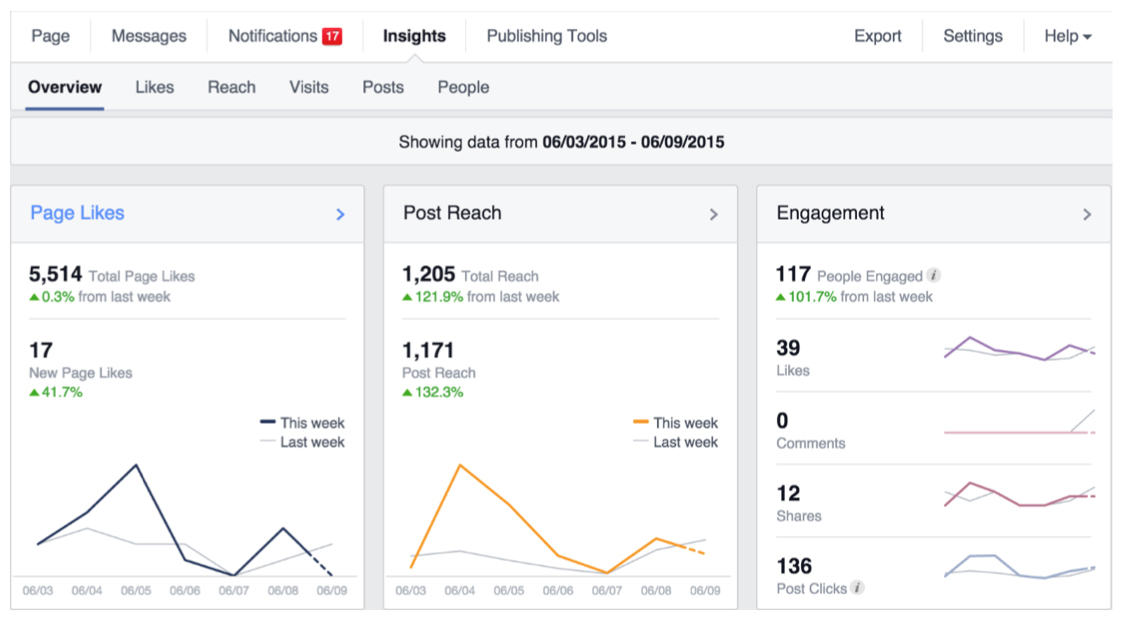Click the Page Likes heading link

(x=77, y=213)
